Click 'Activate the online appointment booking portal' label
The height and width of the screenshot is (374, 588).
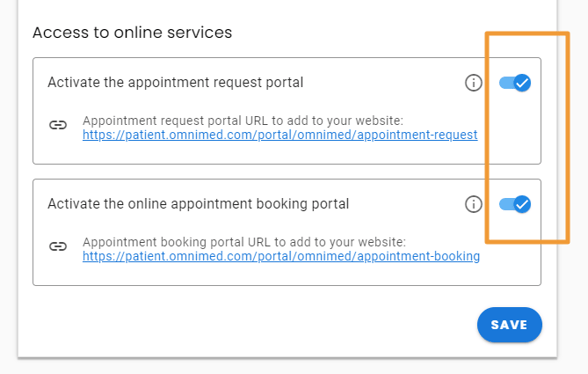pyautogui.click(x=198, y=204)
